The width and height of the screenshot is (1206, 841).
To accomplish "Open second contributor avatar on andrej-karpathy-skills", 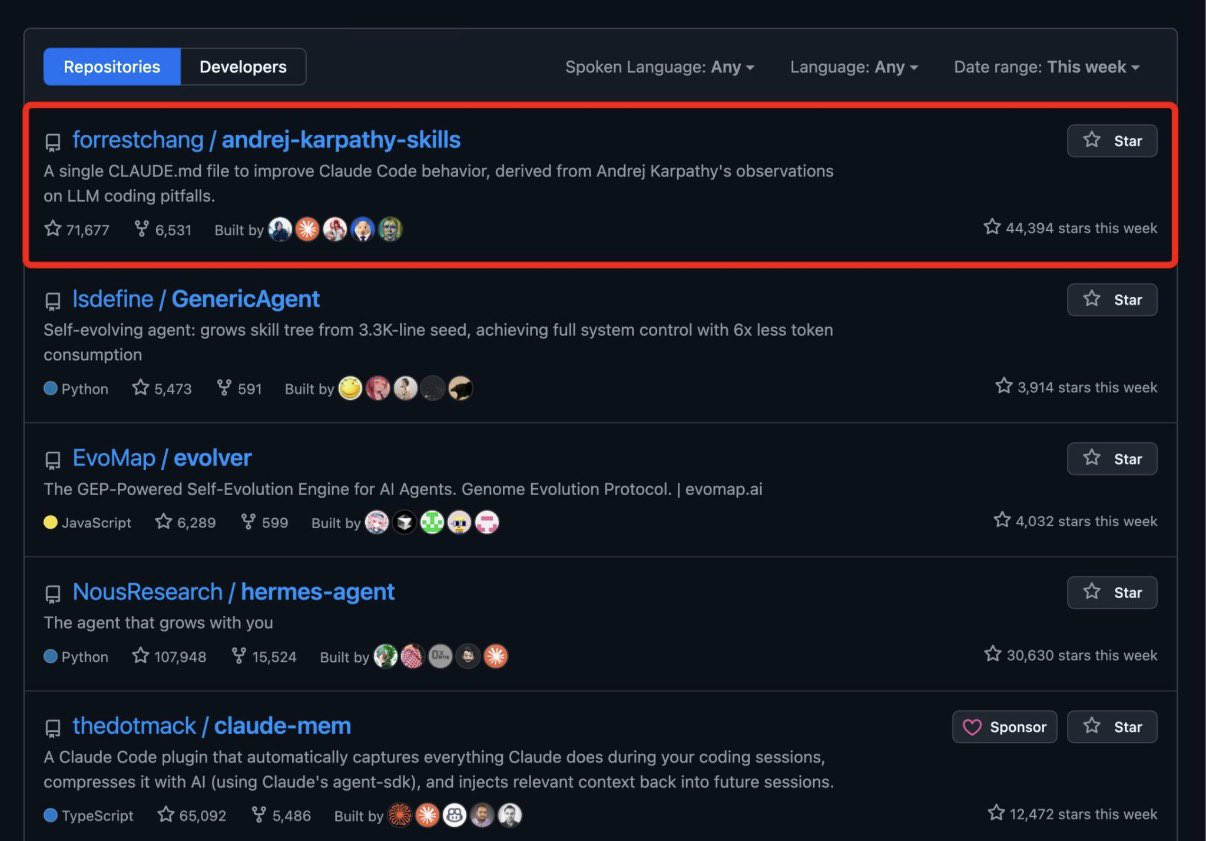I will (308, 230).
